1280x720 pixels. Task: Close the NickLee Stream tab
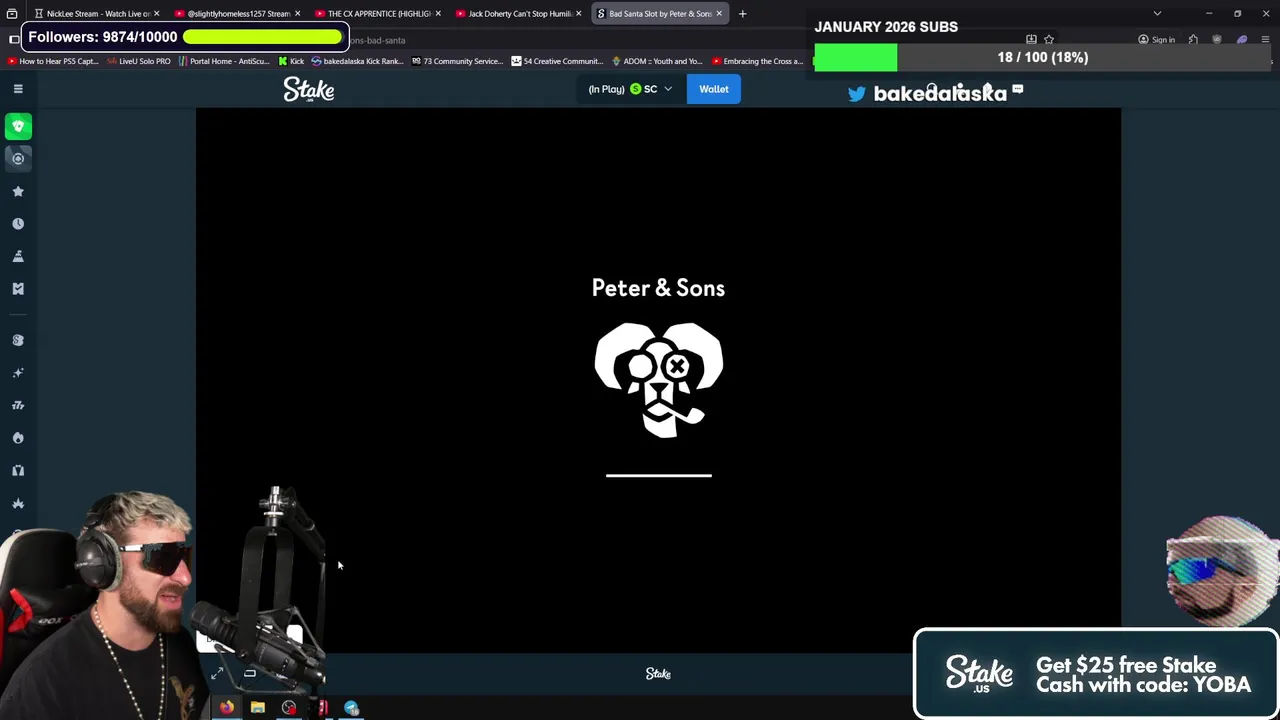[x=156, y=14]
